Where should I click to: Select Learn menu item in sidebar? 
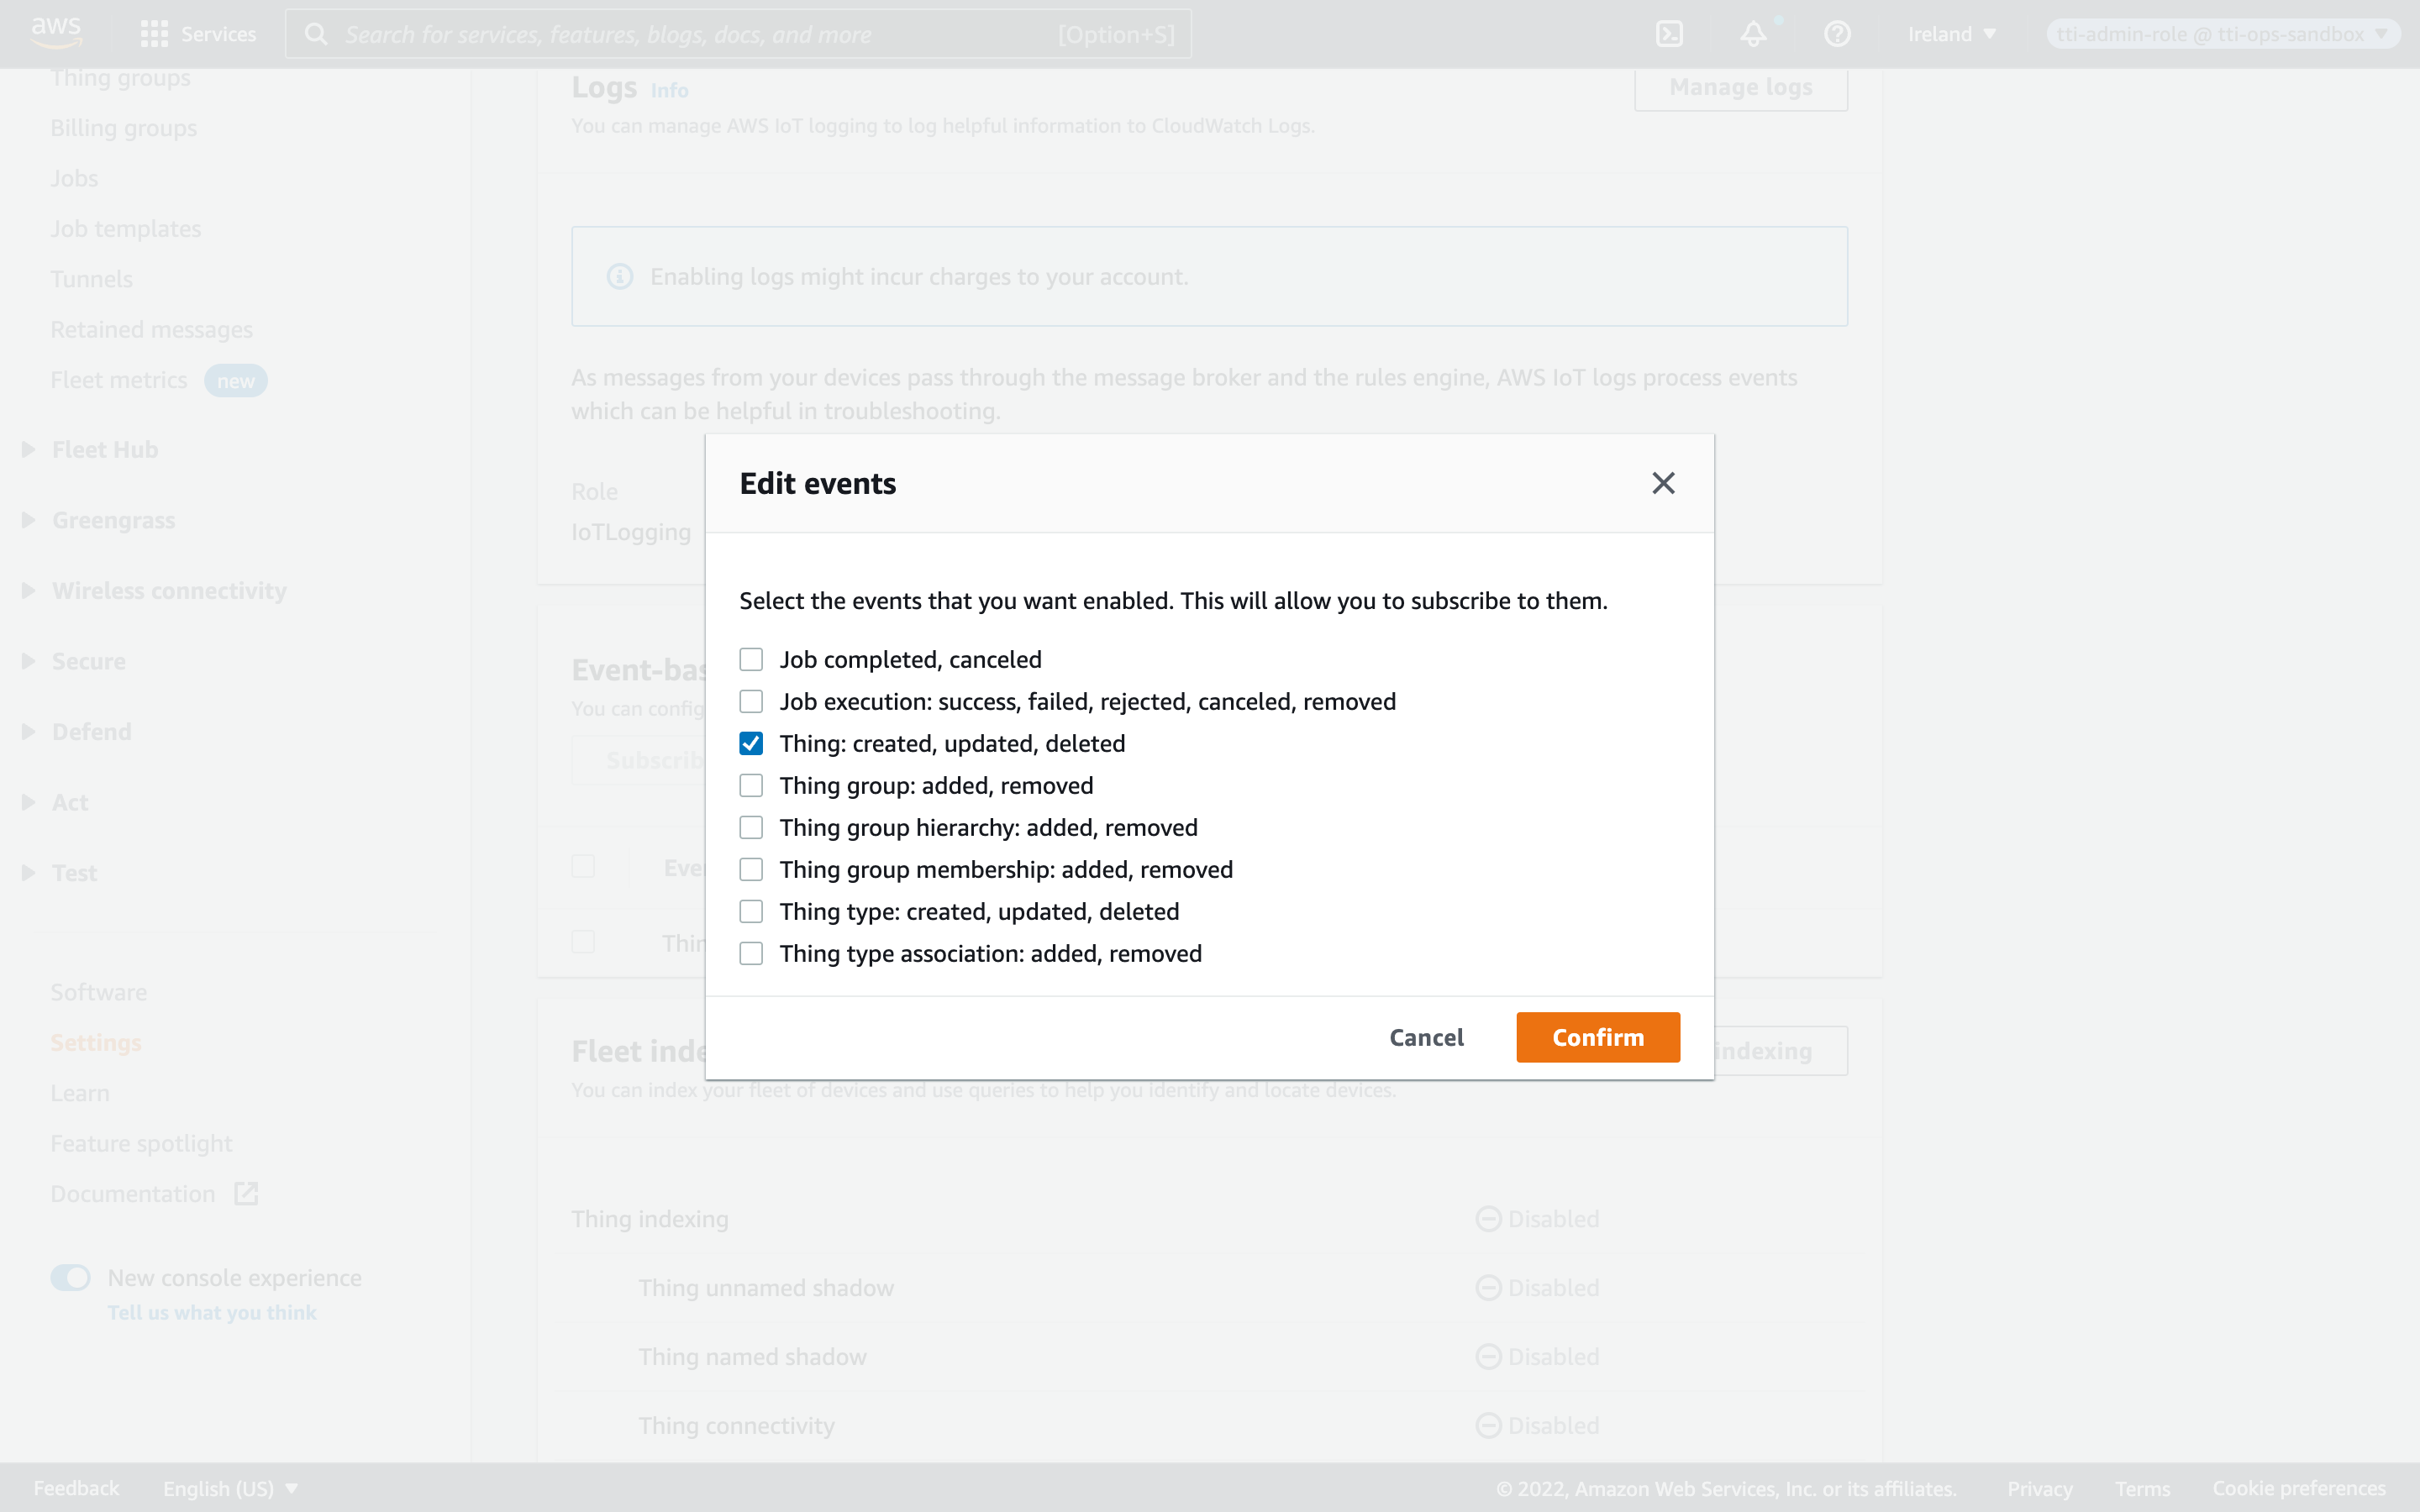point(78,1092)
